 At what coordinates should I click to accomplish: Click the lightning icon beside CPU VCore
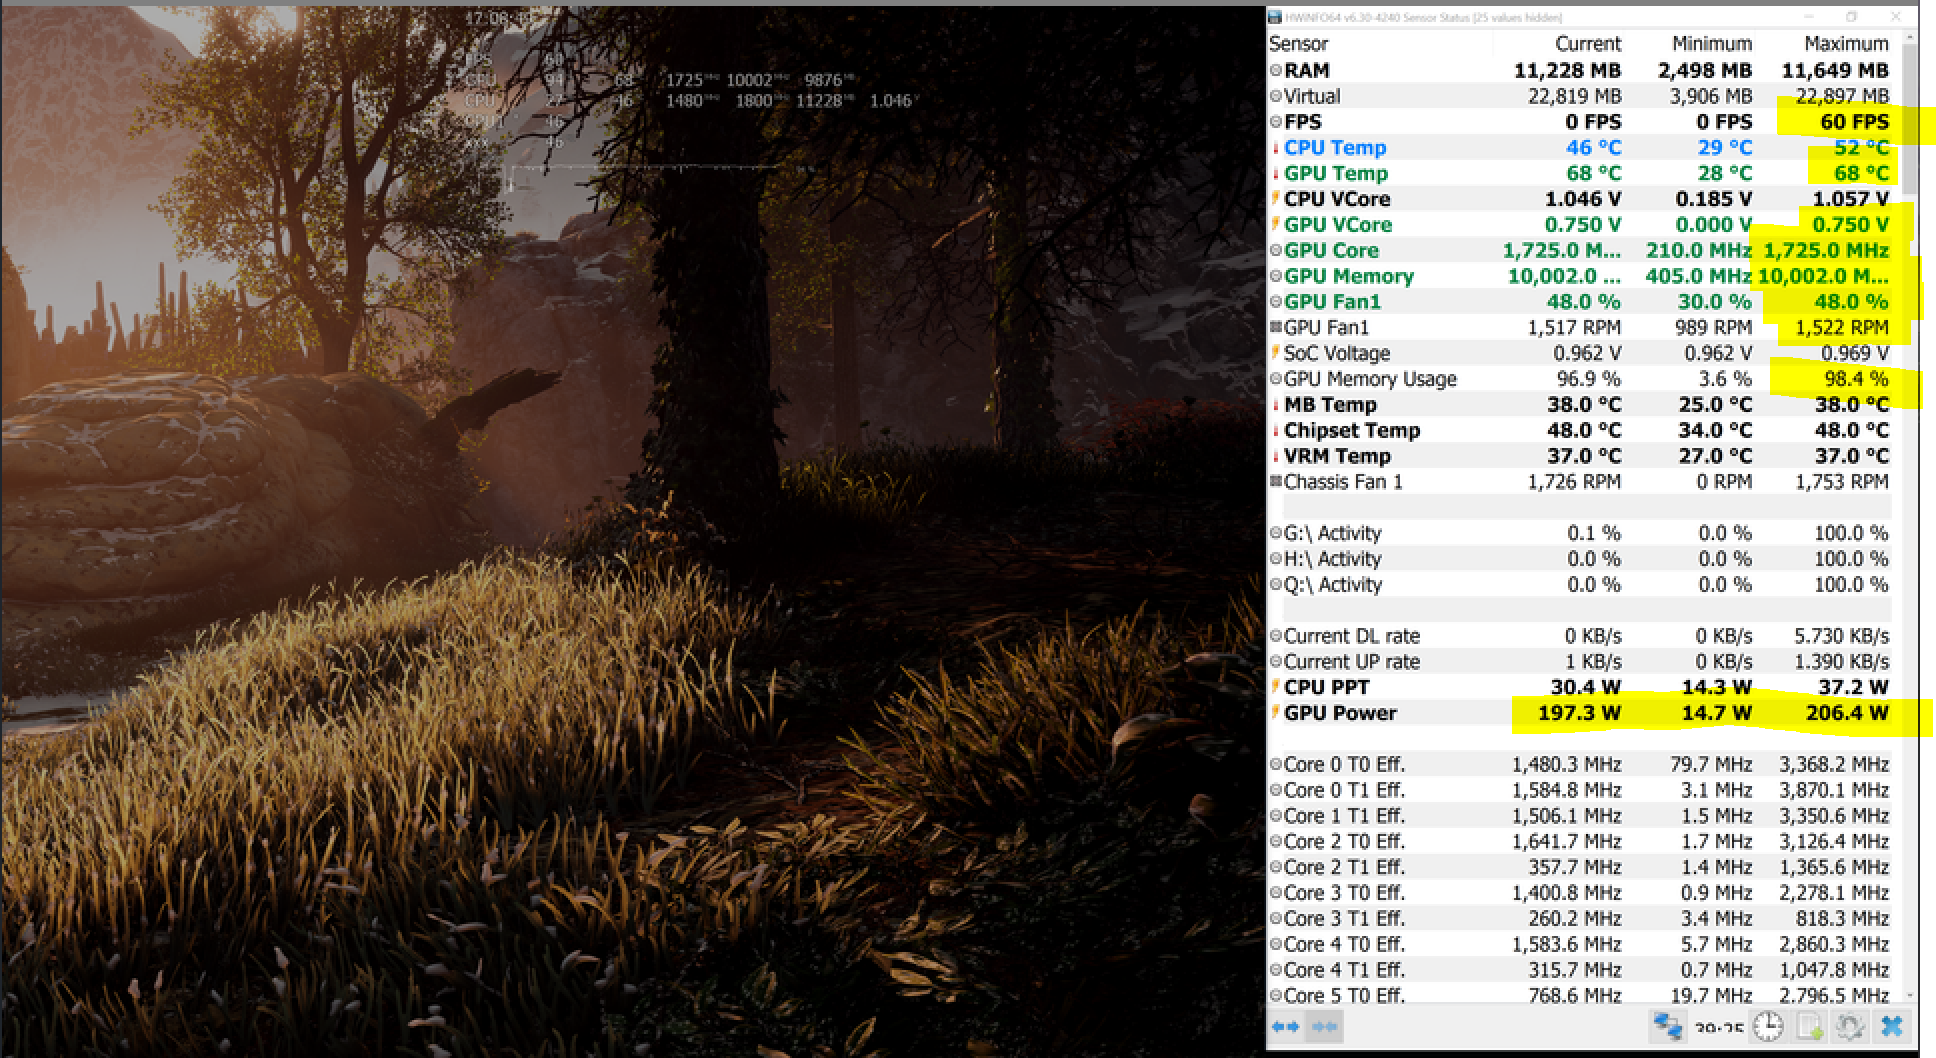pos(1276,199)
